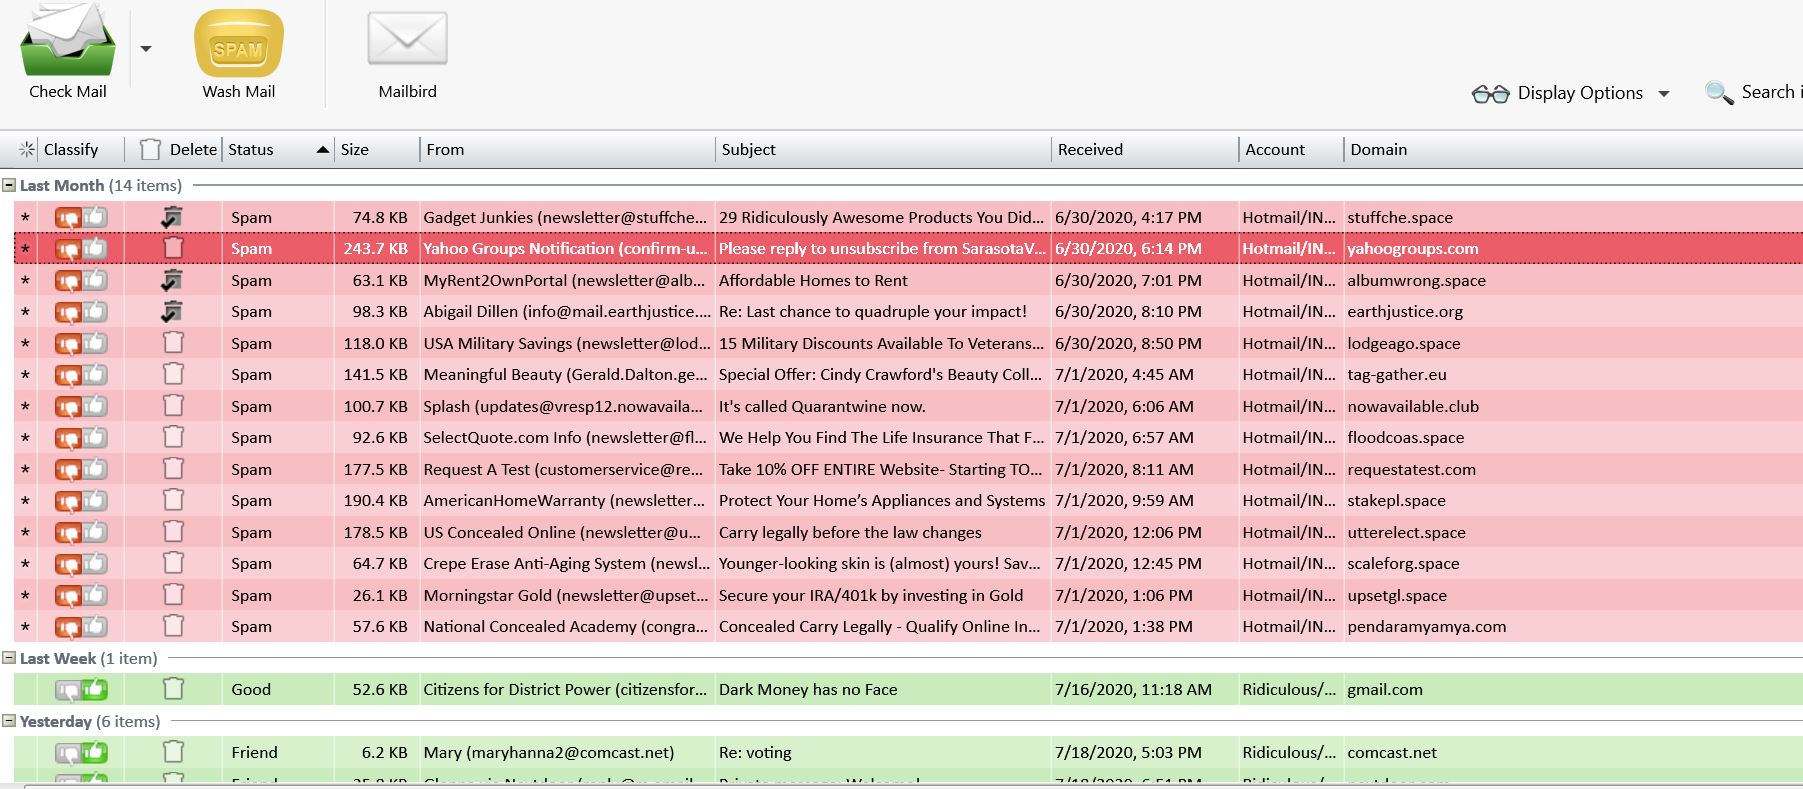Mark Citizens for District Power for deletion
This screenshot has width=1803, height=789.
(173, 688)
